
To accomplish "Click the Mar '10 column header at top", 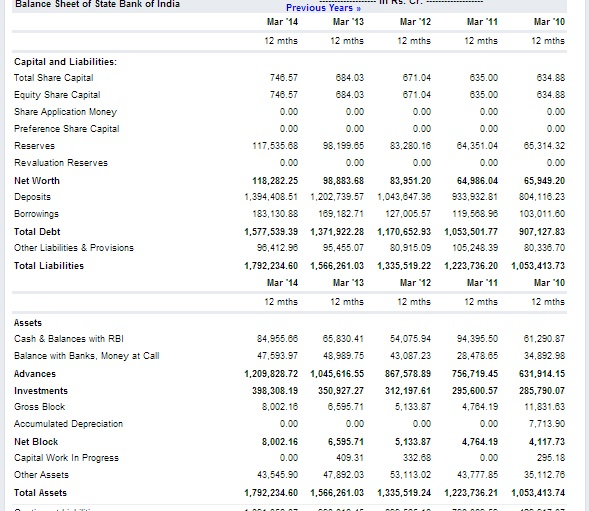I will (550, 22).
